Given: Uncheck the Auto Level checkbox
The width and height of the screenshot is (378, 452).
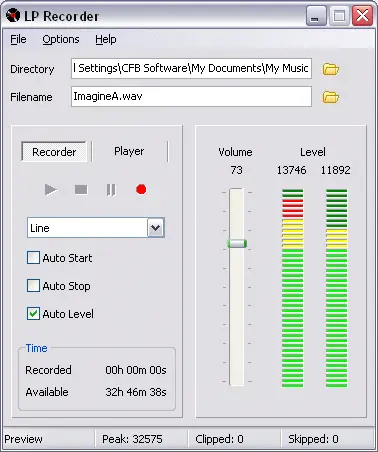Looking at the screenshot, I should click(33, 314).
